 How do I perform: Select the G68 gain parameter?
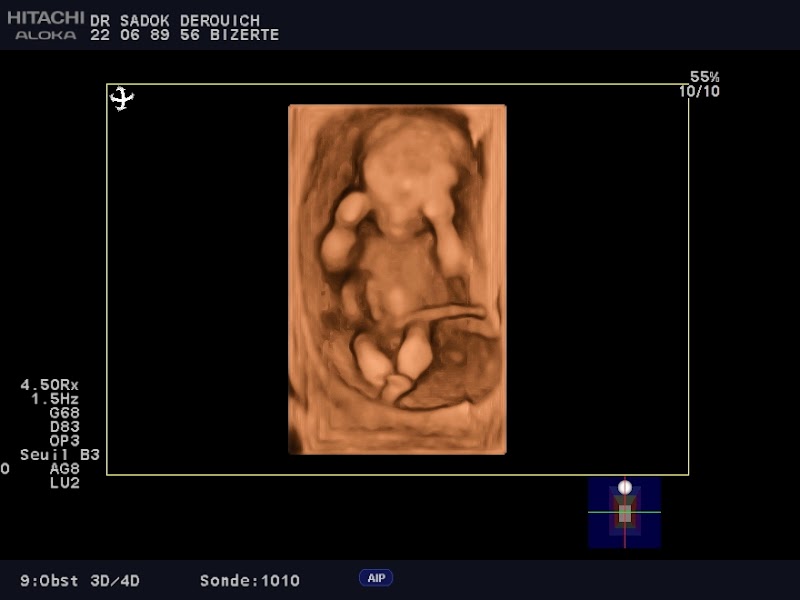[x=64, y=413]
